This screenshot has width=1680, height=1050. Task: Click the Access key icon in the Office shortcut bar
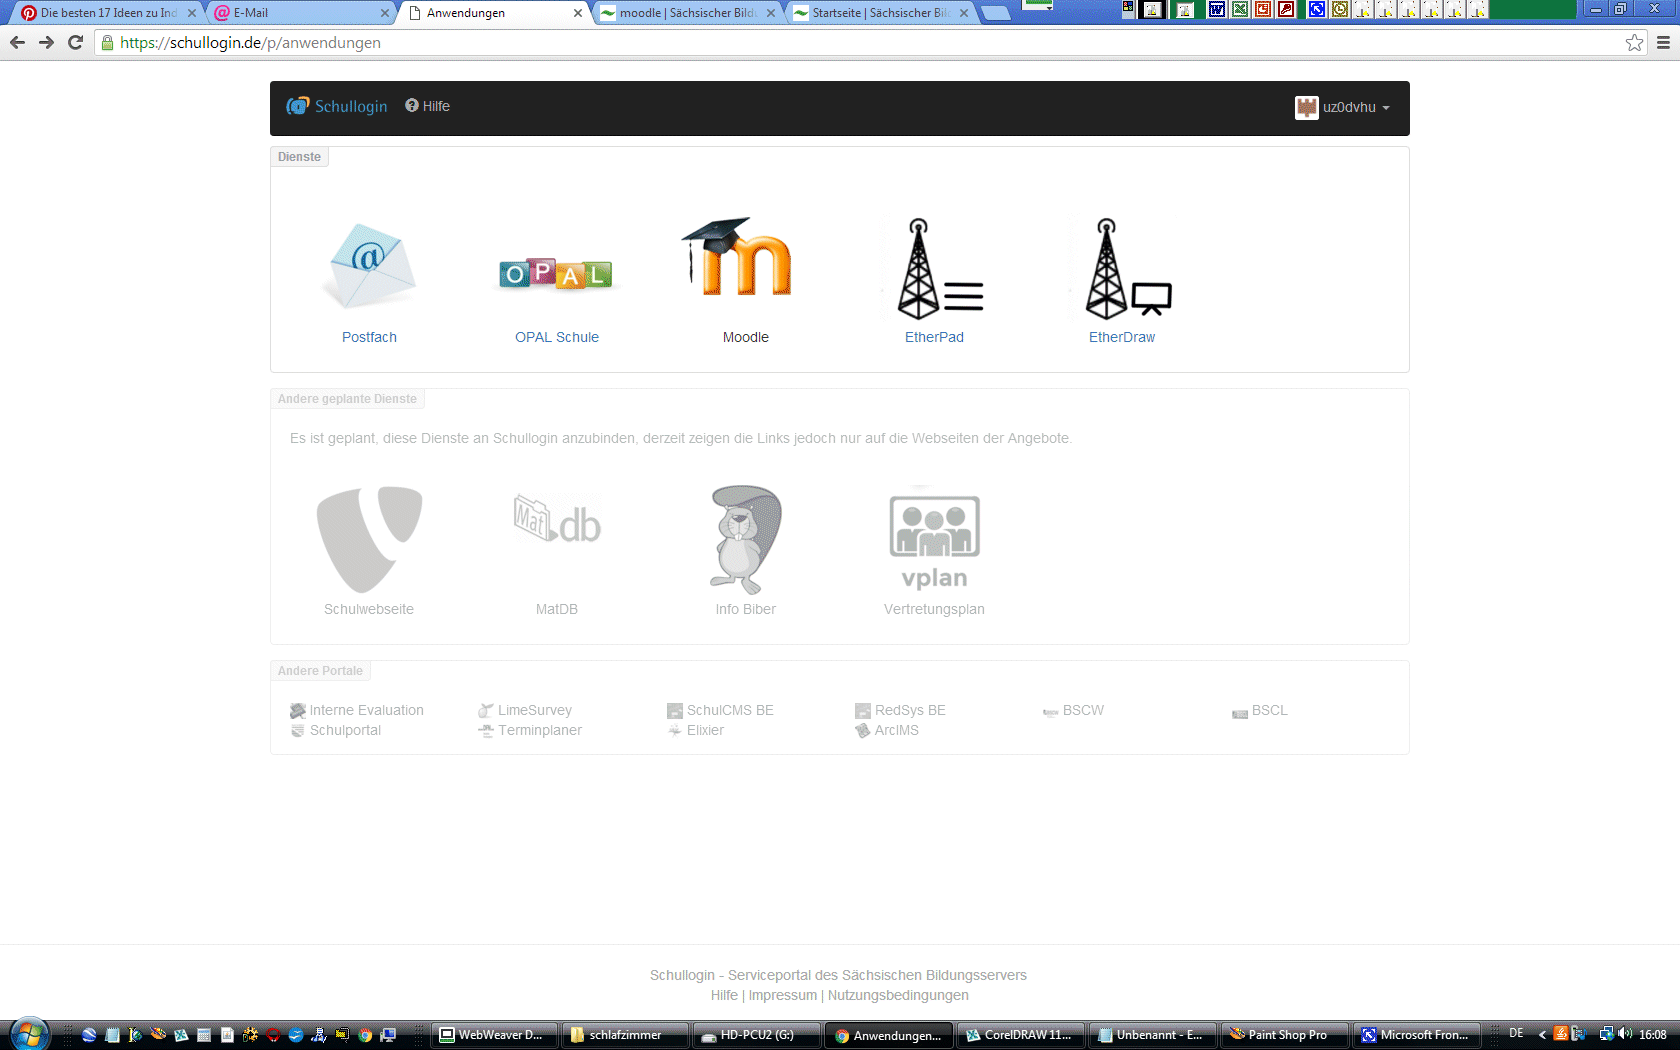click(x=1286, y=9)
